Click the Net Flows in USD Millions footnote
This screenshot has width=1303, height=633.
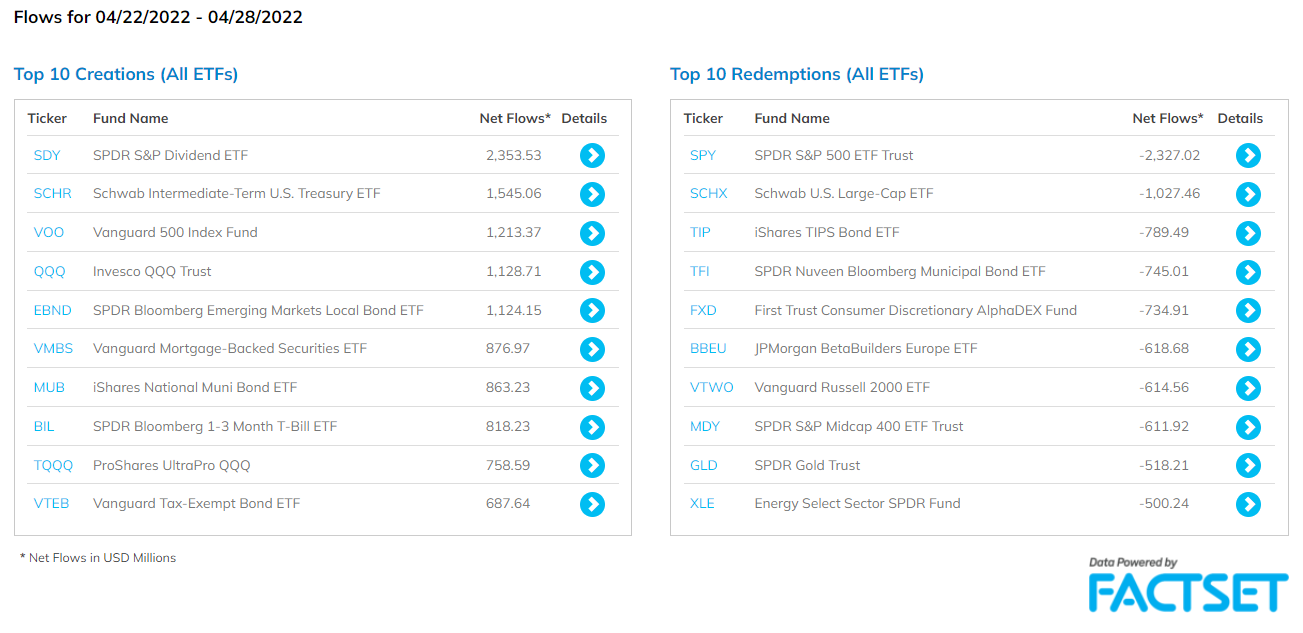[x=98, y=558]
